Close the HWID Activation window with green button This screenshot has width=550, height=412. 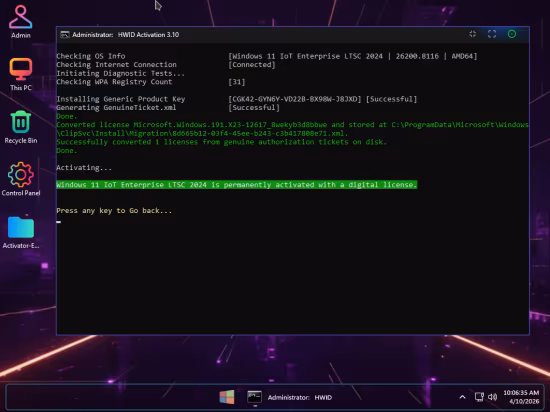512,34
